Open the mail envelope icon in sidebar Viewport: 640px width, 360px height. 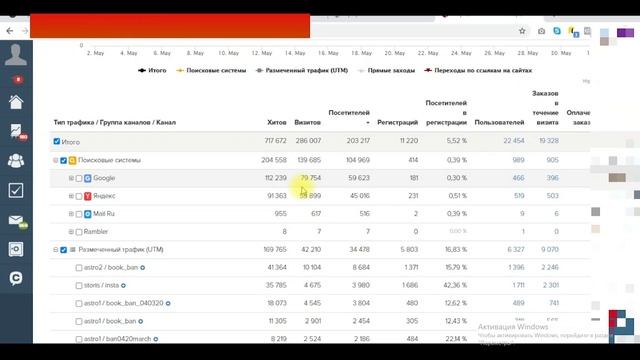click(16, 220)
